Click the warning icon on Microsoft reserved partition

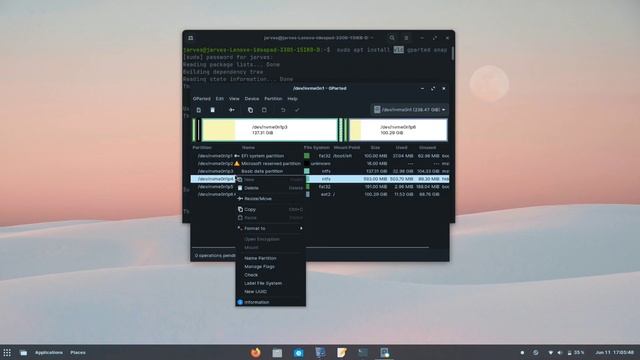tap(237, 163)
